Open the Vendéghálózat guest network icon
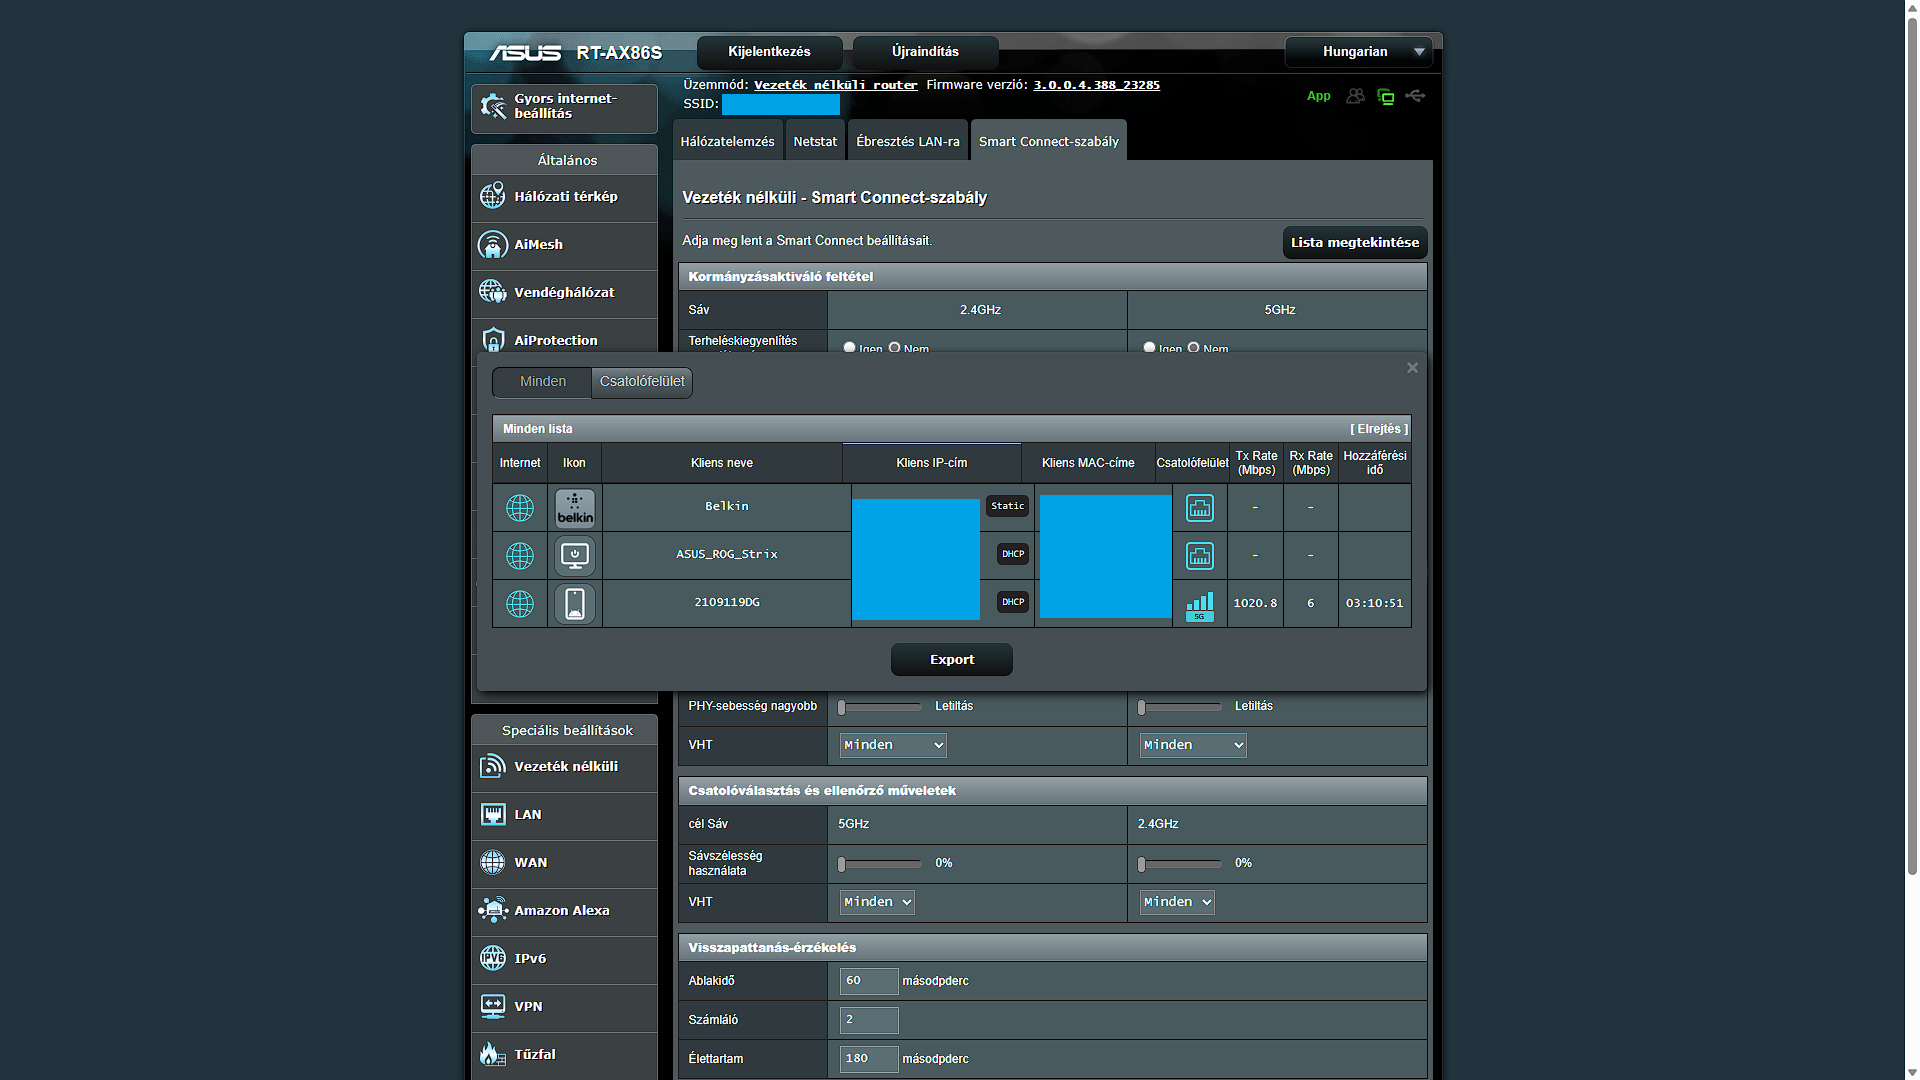Screen dimensions: 1920x1080 492,292
